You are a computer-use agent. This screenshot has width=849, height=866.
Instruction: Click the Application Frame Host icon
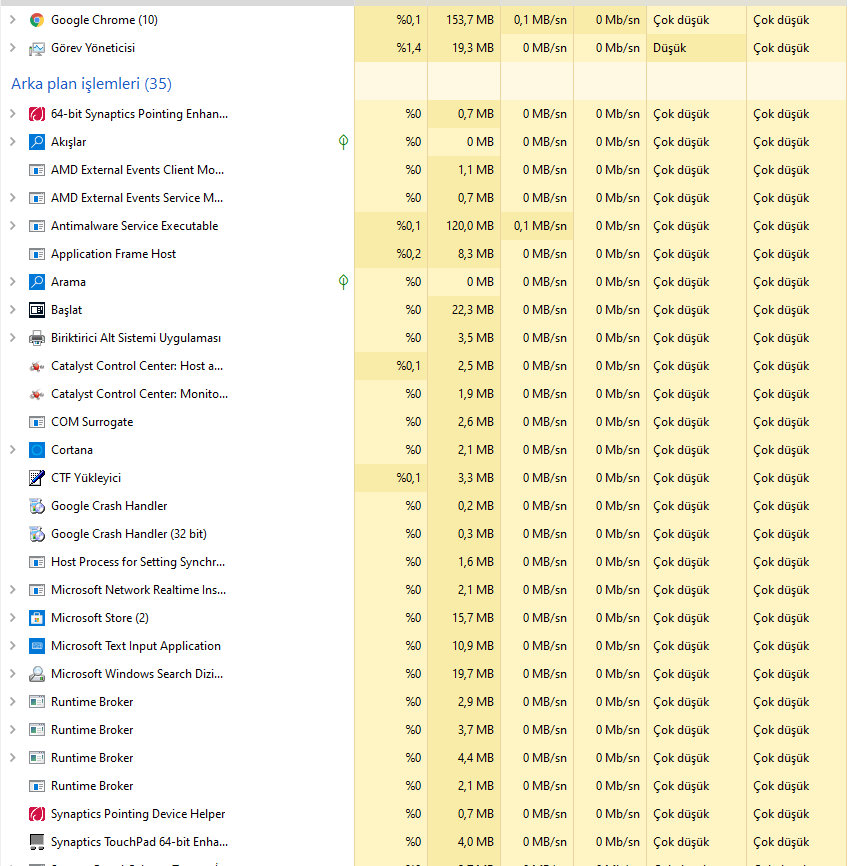click(x=36, y=254)
